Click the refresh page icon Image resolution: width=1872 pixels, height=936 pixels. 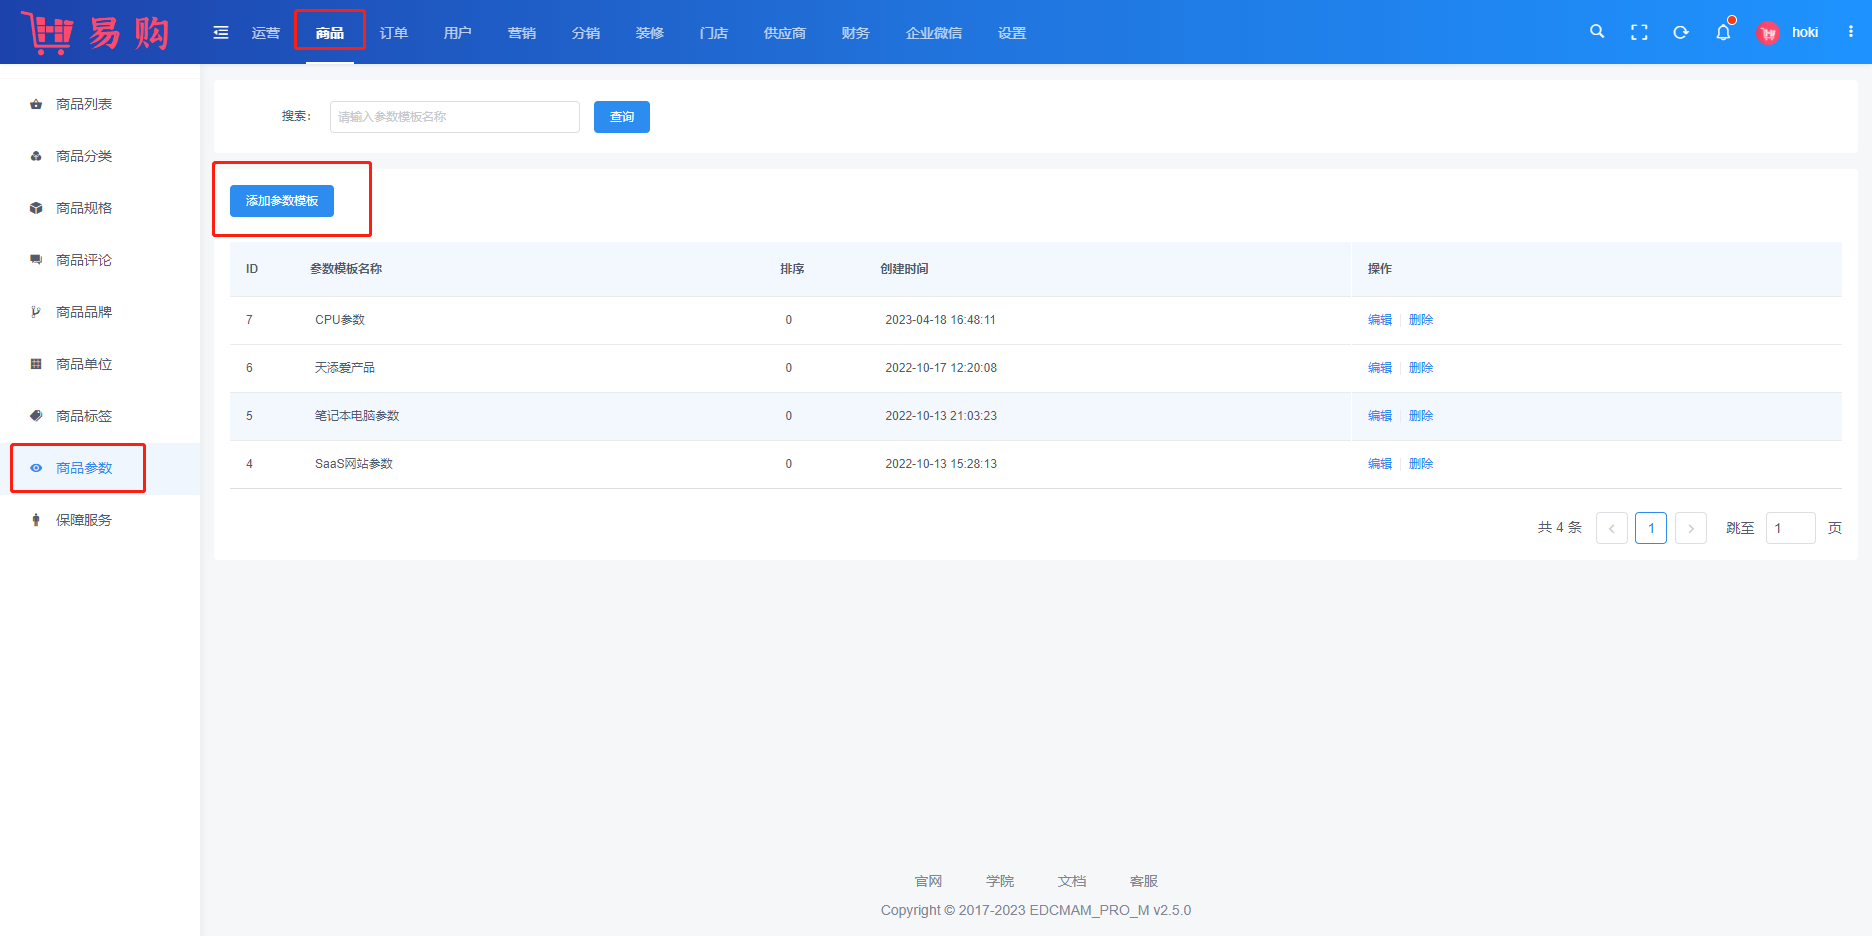tap(1681, 32)
